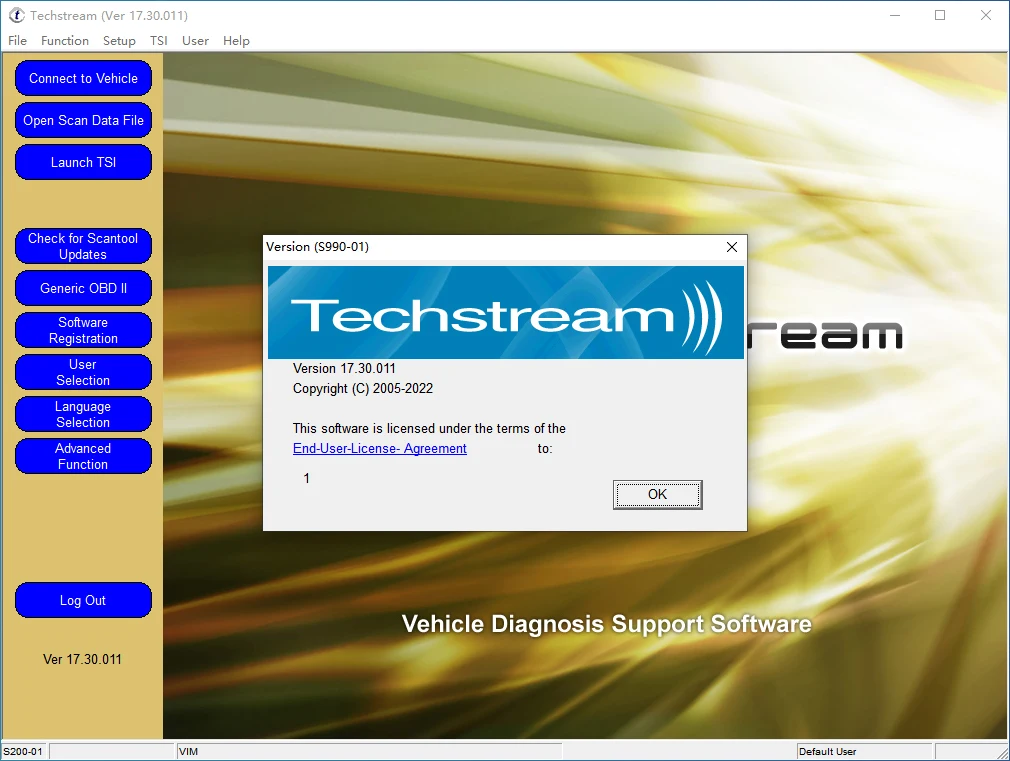Open Advanced Function
Viewport: 1010px width, 761px height.
click(x=83, y=456)
